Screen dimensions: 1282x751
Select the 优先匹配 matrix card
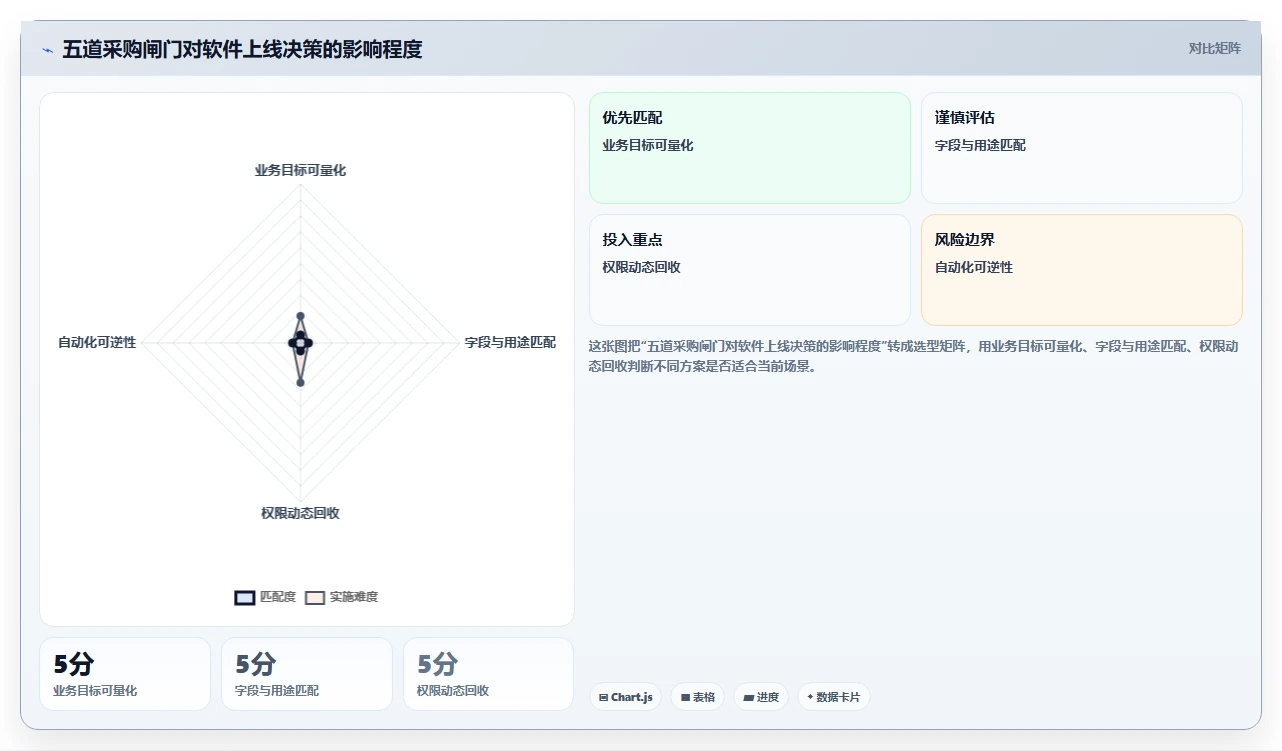coord(750,148)
